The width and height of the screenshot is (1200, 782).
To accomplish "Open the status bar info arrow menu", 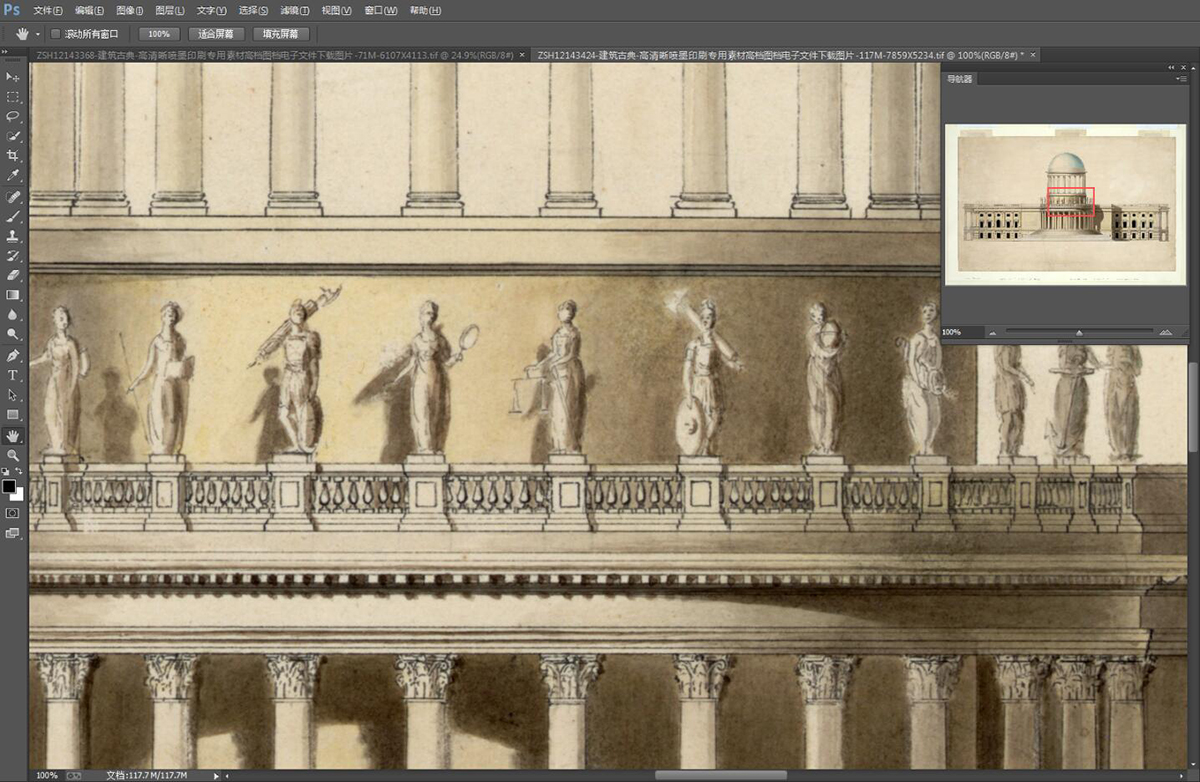I will click(216, 775).
